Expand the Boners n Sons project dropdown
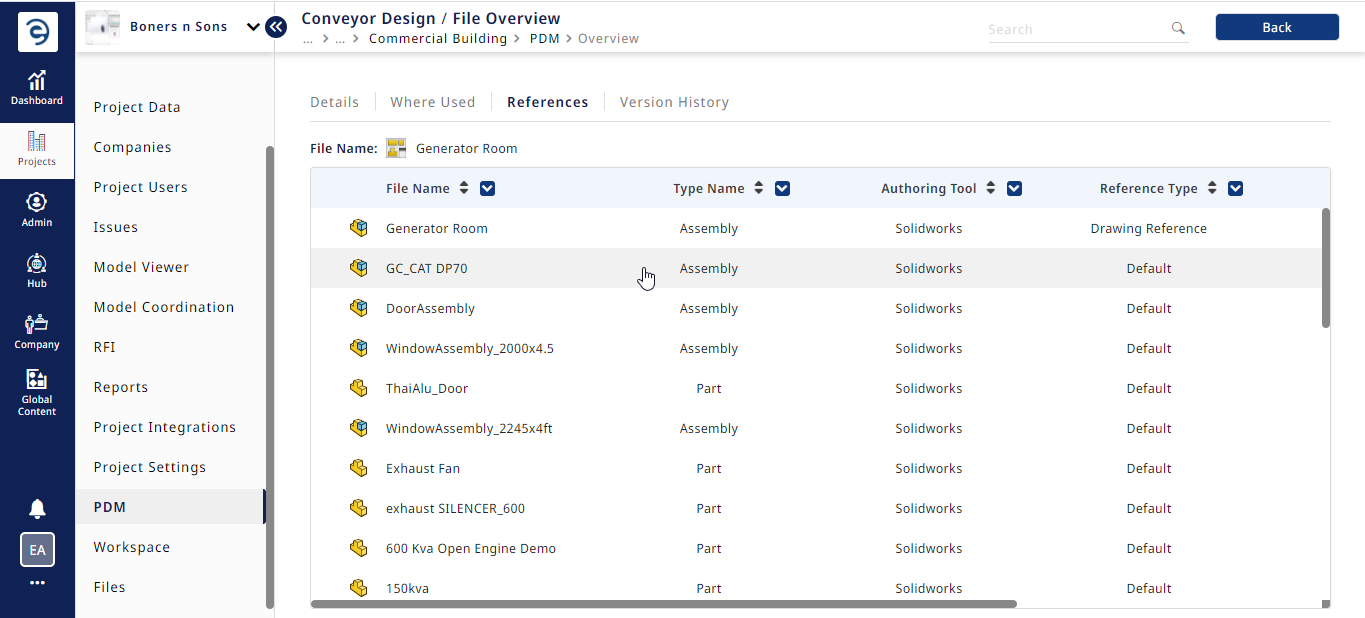This screenshot has height=618, width=1365. coord(252,27)
